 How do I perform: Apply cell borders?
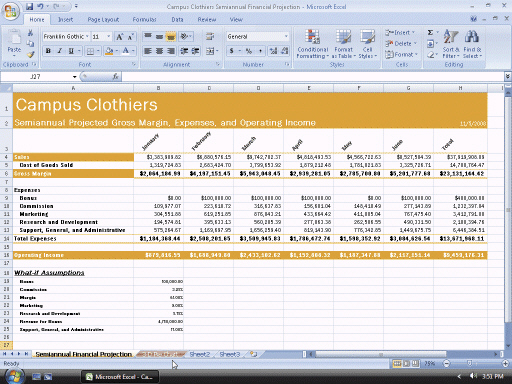click(x=90, y=51)
